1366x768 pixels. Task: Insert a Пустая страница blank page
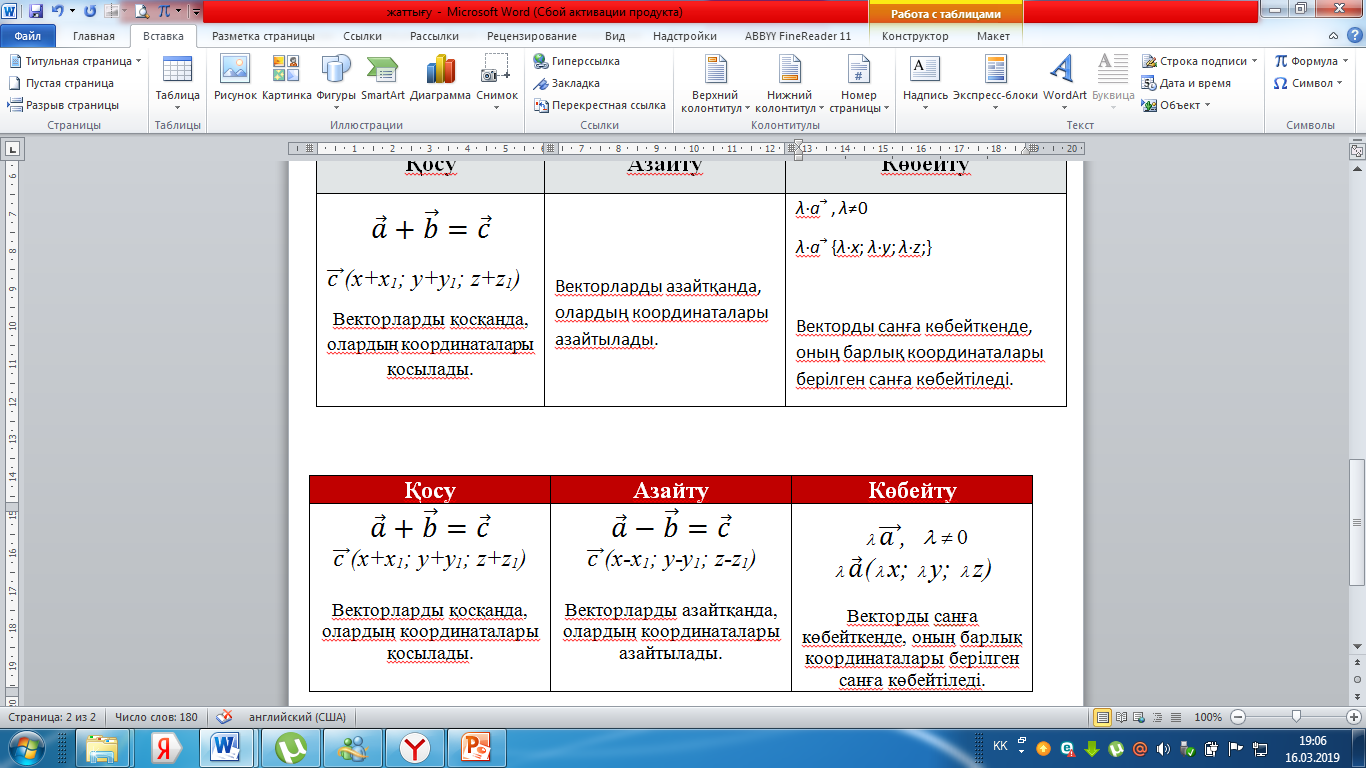61,83
